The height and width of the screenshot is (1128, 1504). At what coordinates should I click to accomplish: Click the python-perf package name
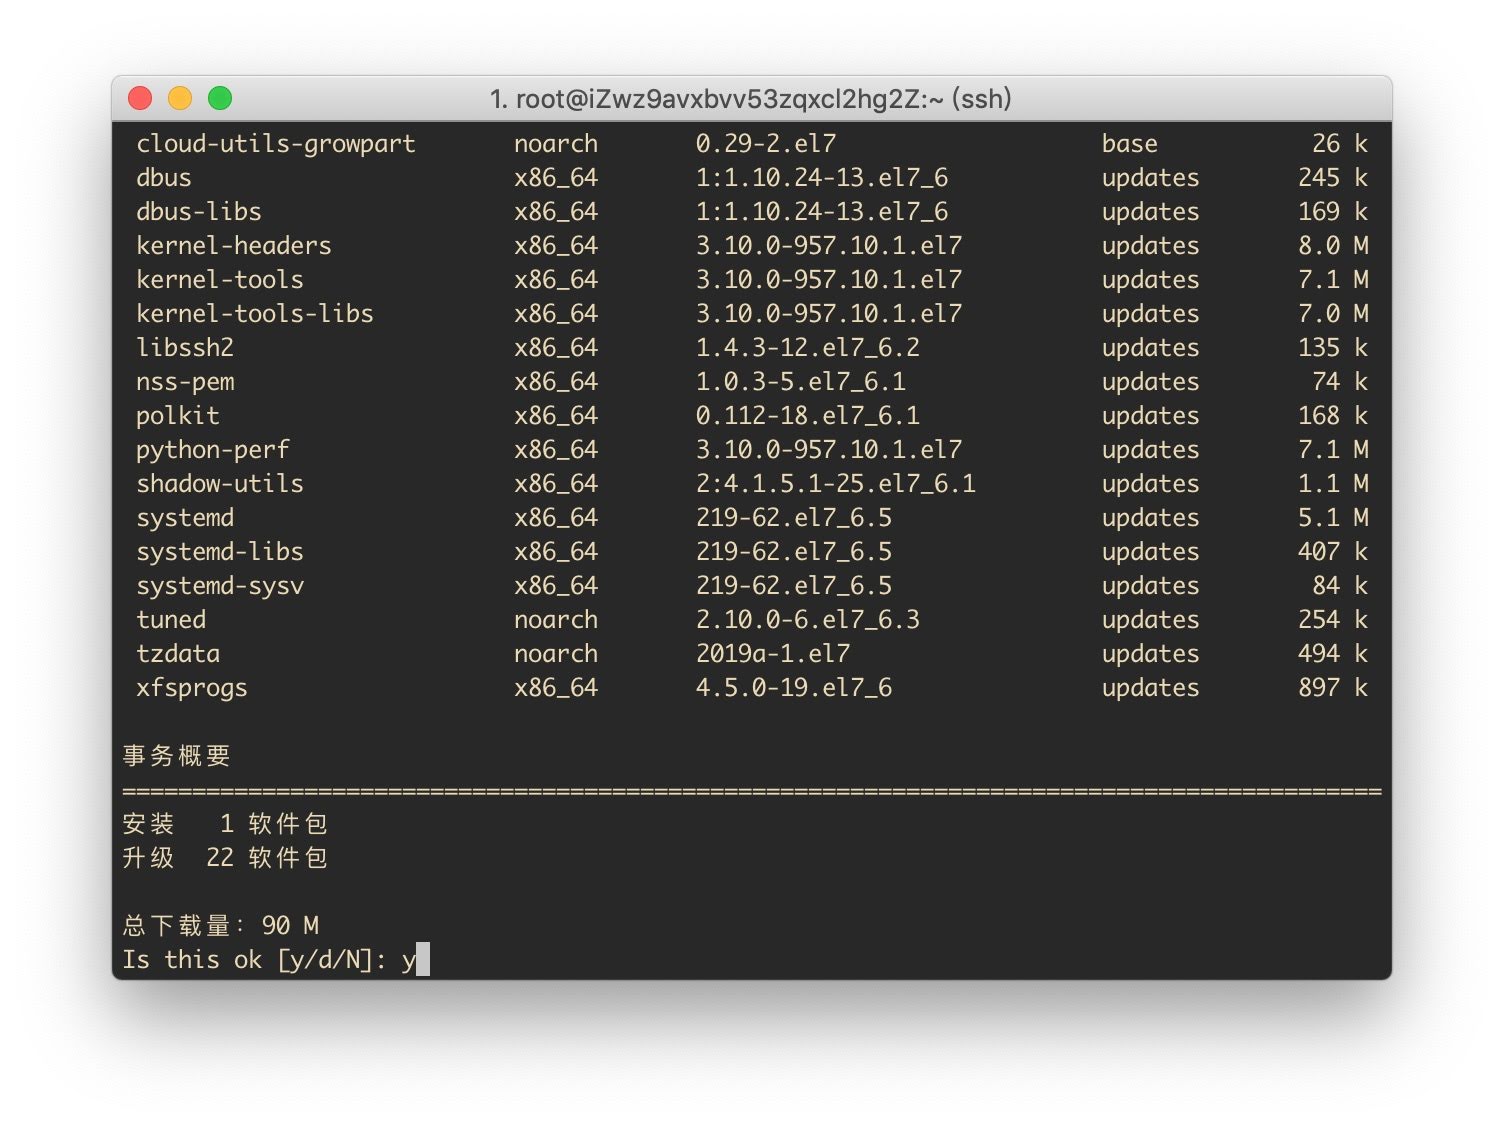point(213,450)
